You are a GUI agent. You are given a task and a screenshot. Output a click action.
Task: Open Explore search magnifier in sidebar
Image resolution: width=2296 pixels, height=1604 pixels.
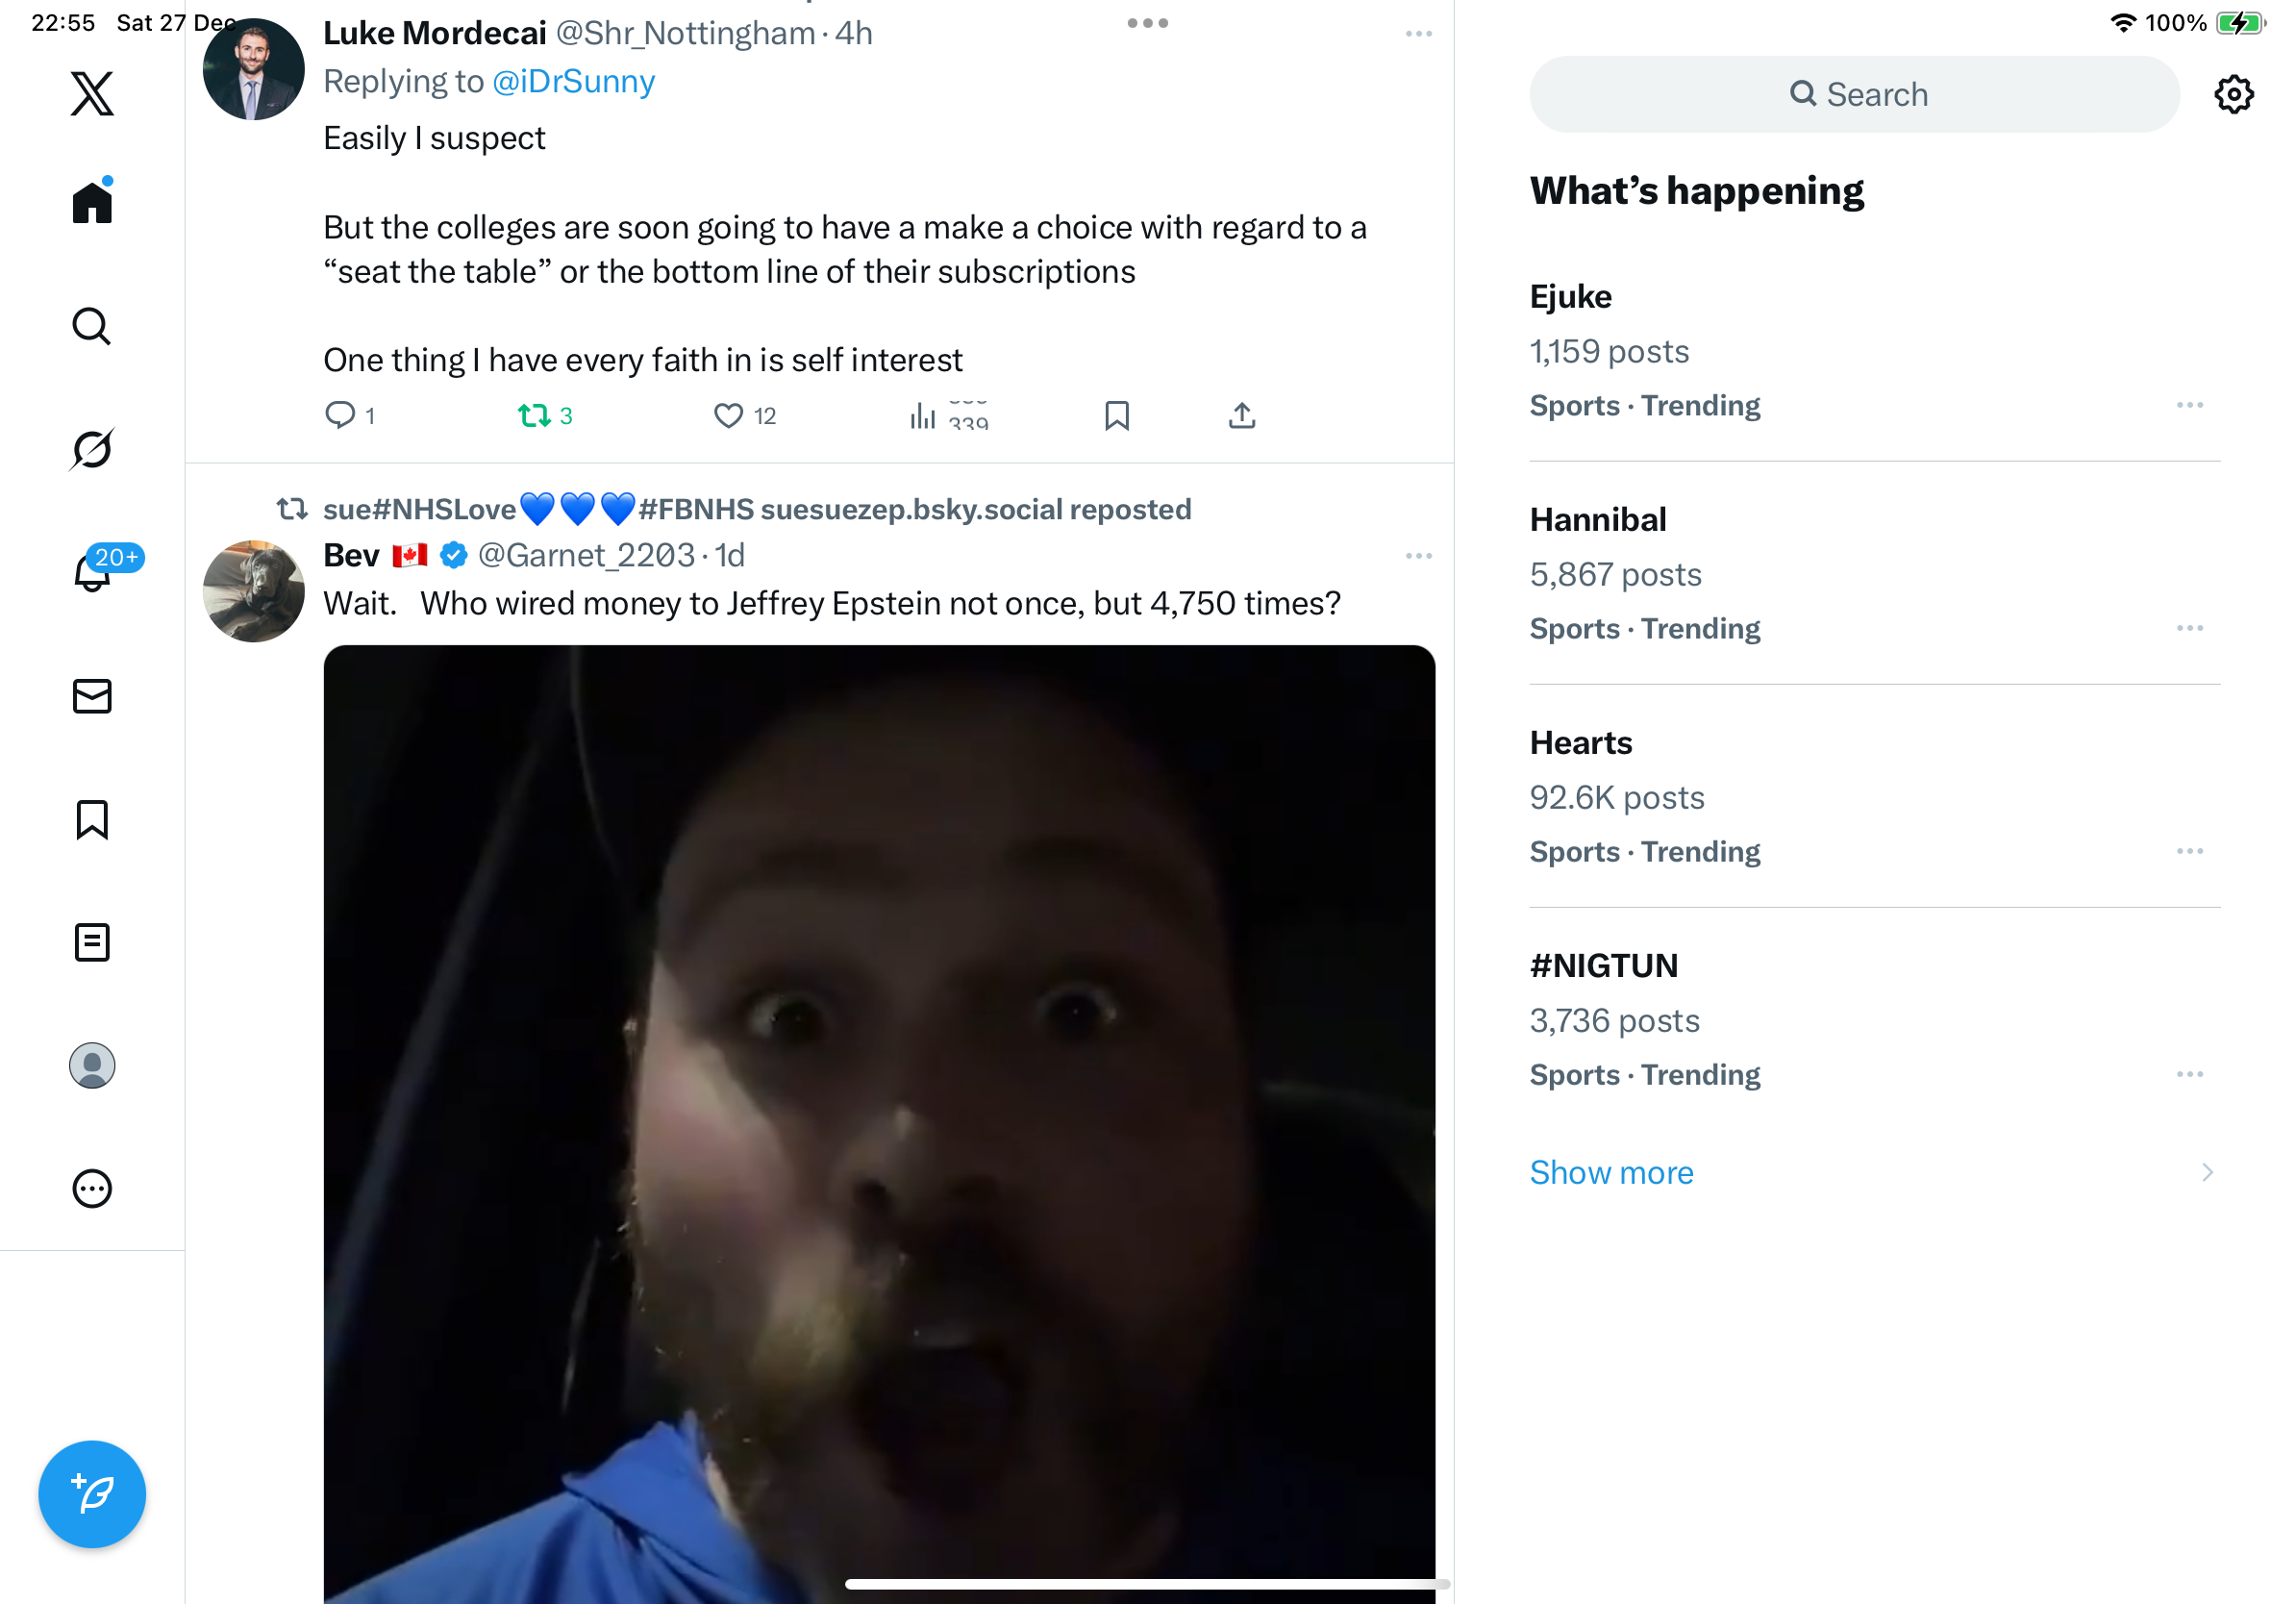(92, 326)
